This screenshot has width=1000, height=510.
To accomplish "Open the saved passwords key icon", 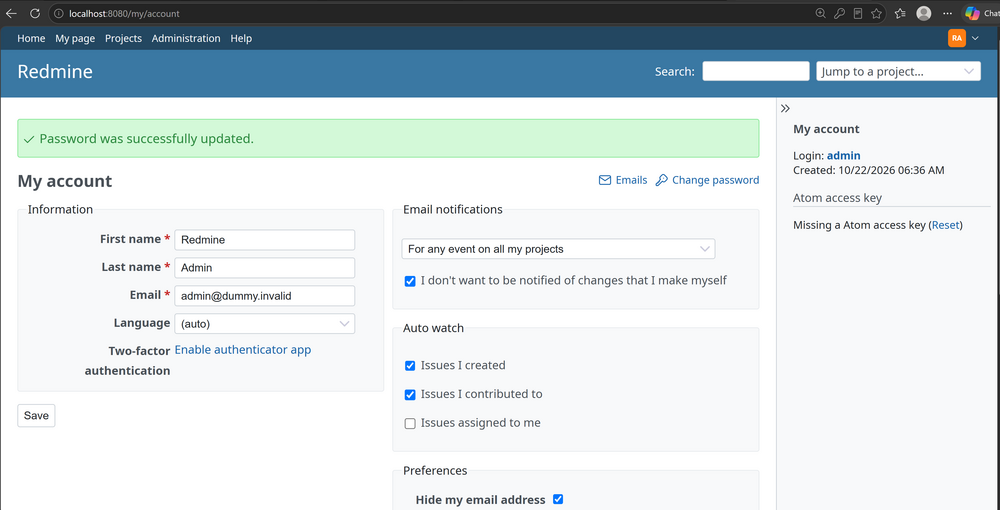I will pyautogui.click(x=840, y=13).
